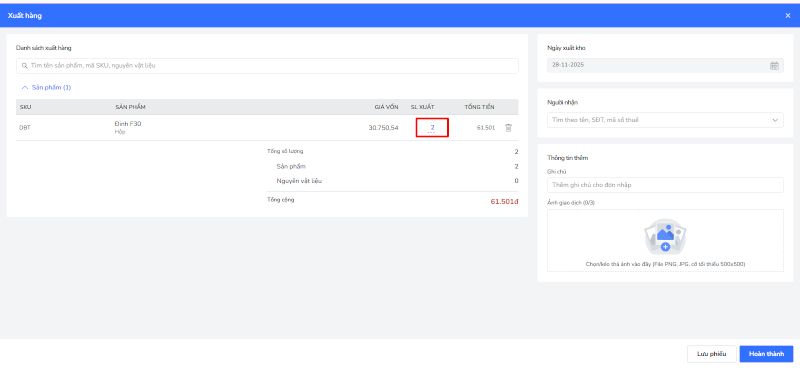Focus the product search field
800x368 pixels.
(x=267, y=66)
